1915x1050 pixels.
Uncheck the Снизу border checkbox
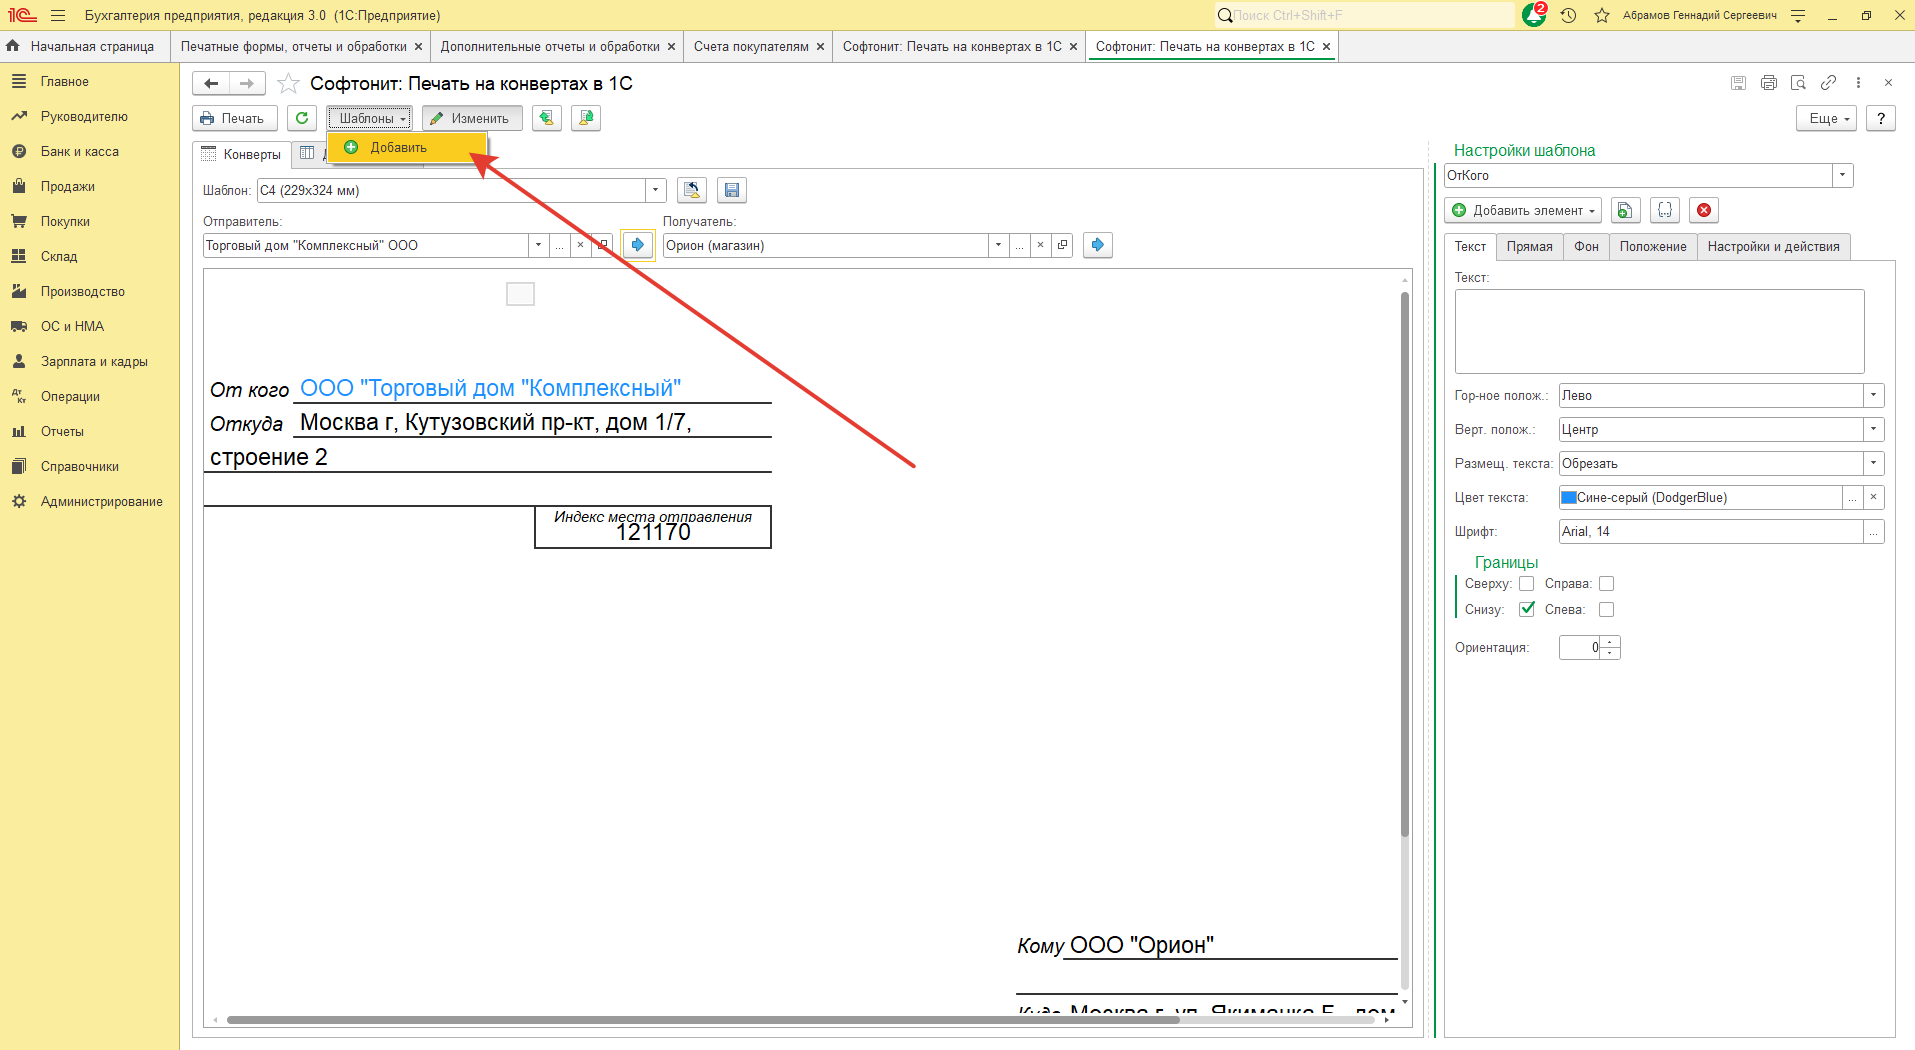tap(1526, 609)
